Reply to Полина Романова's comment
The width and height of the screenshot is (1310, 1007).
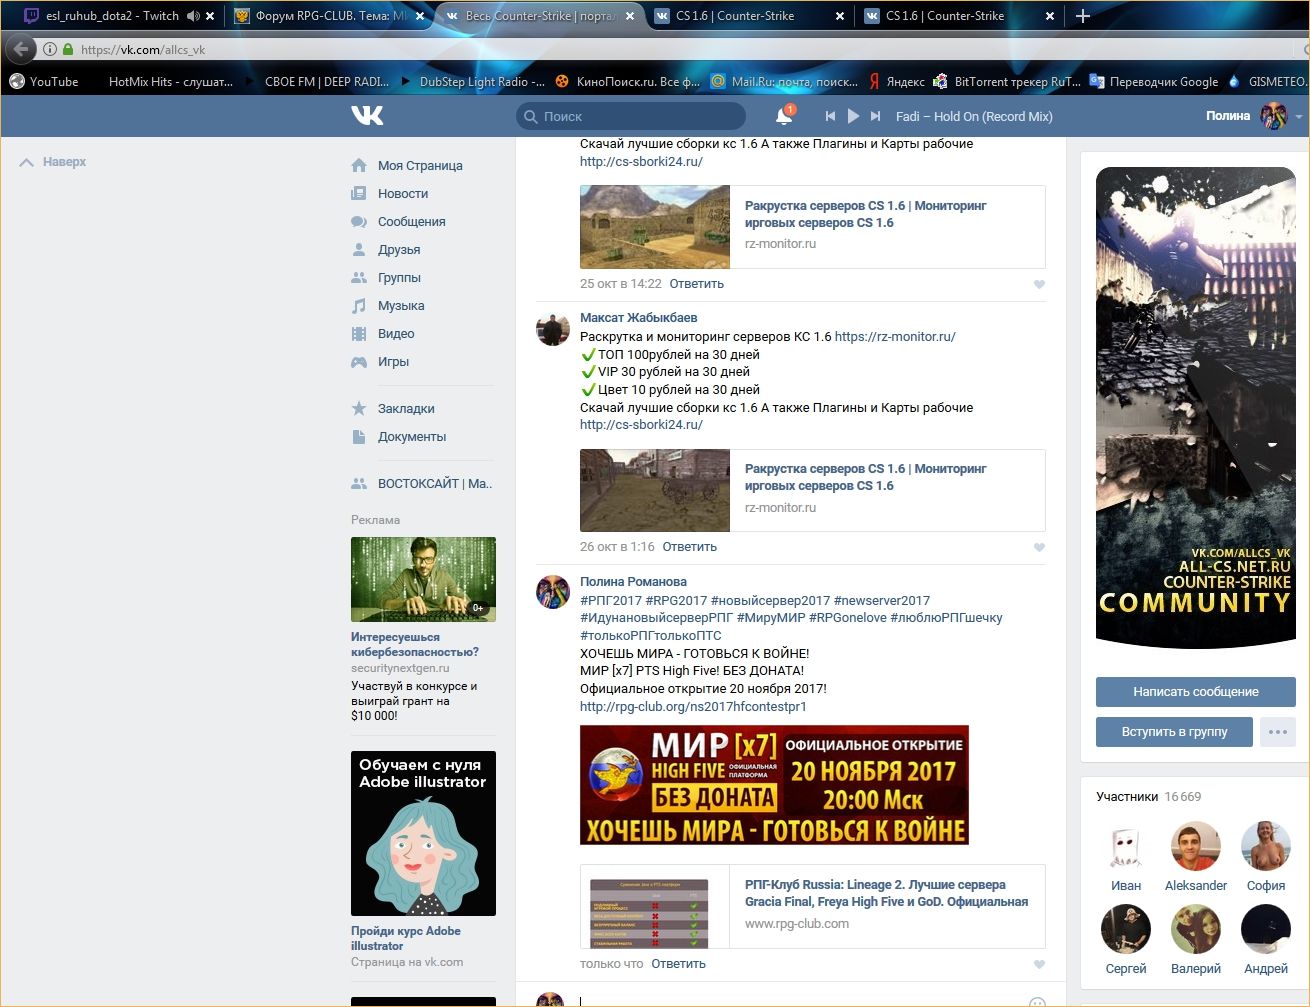679,963
